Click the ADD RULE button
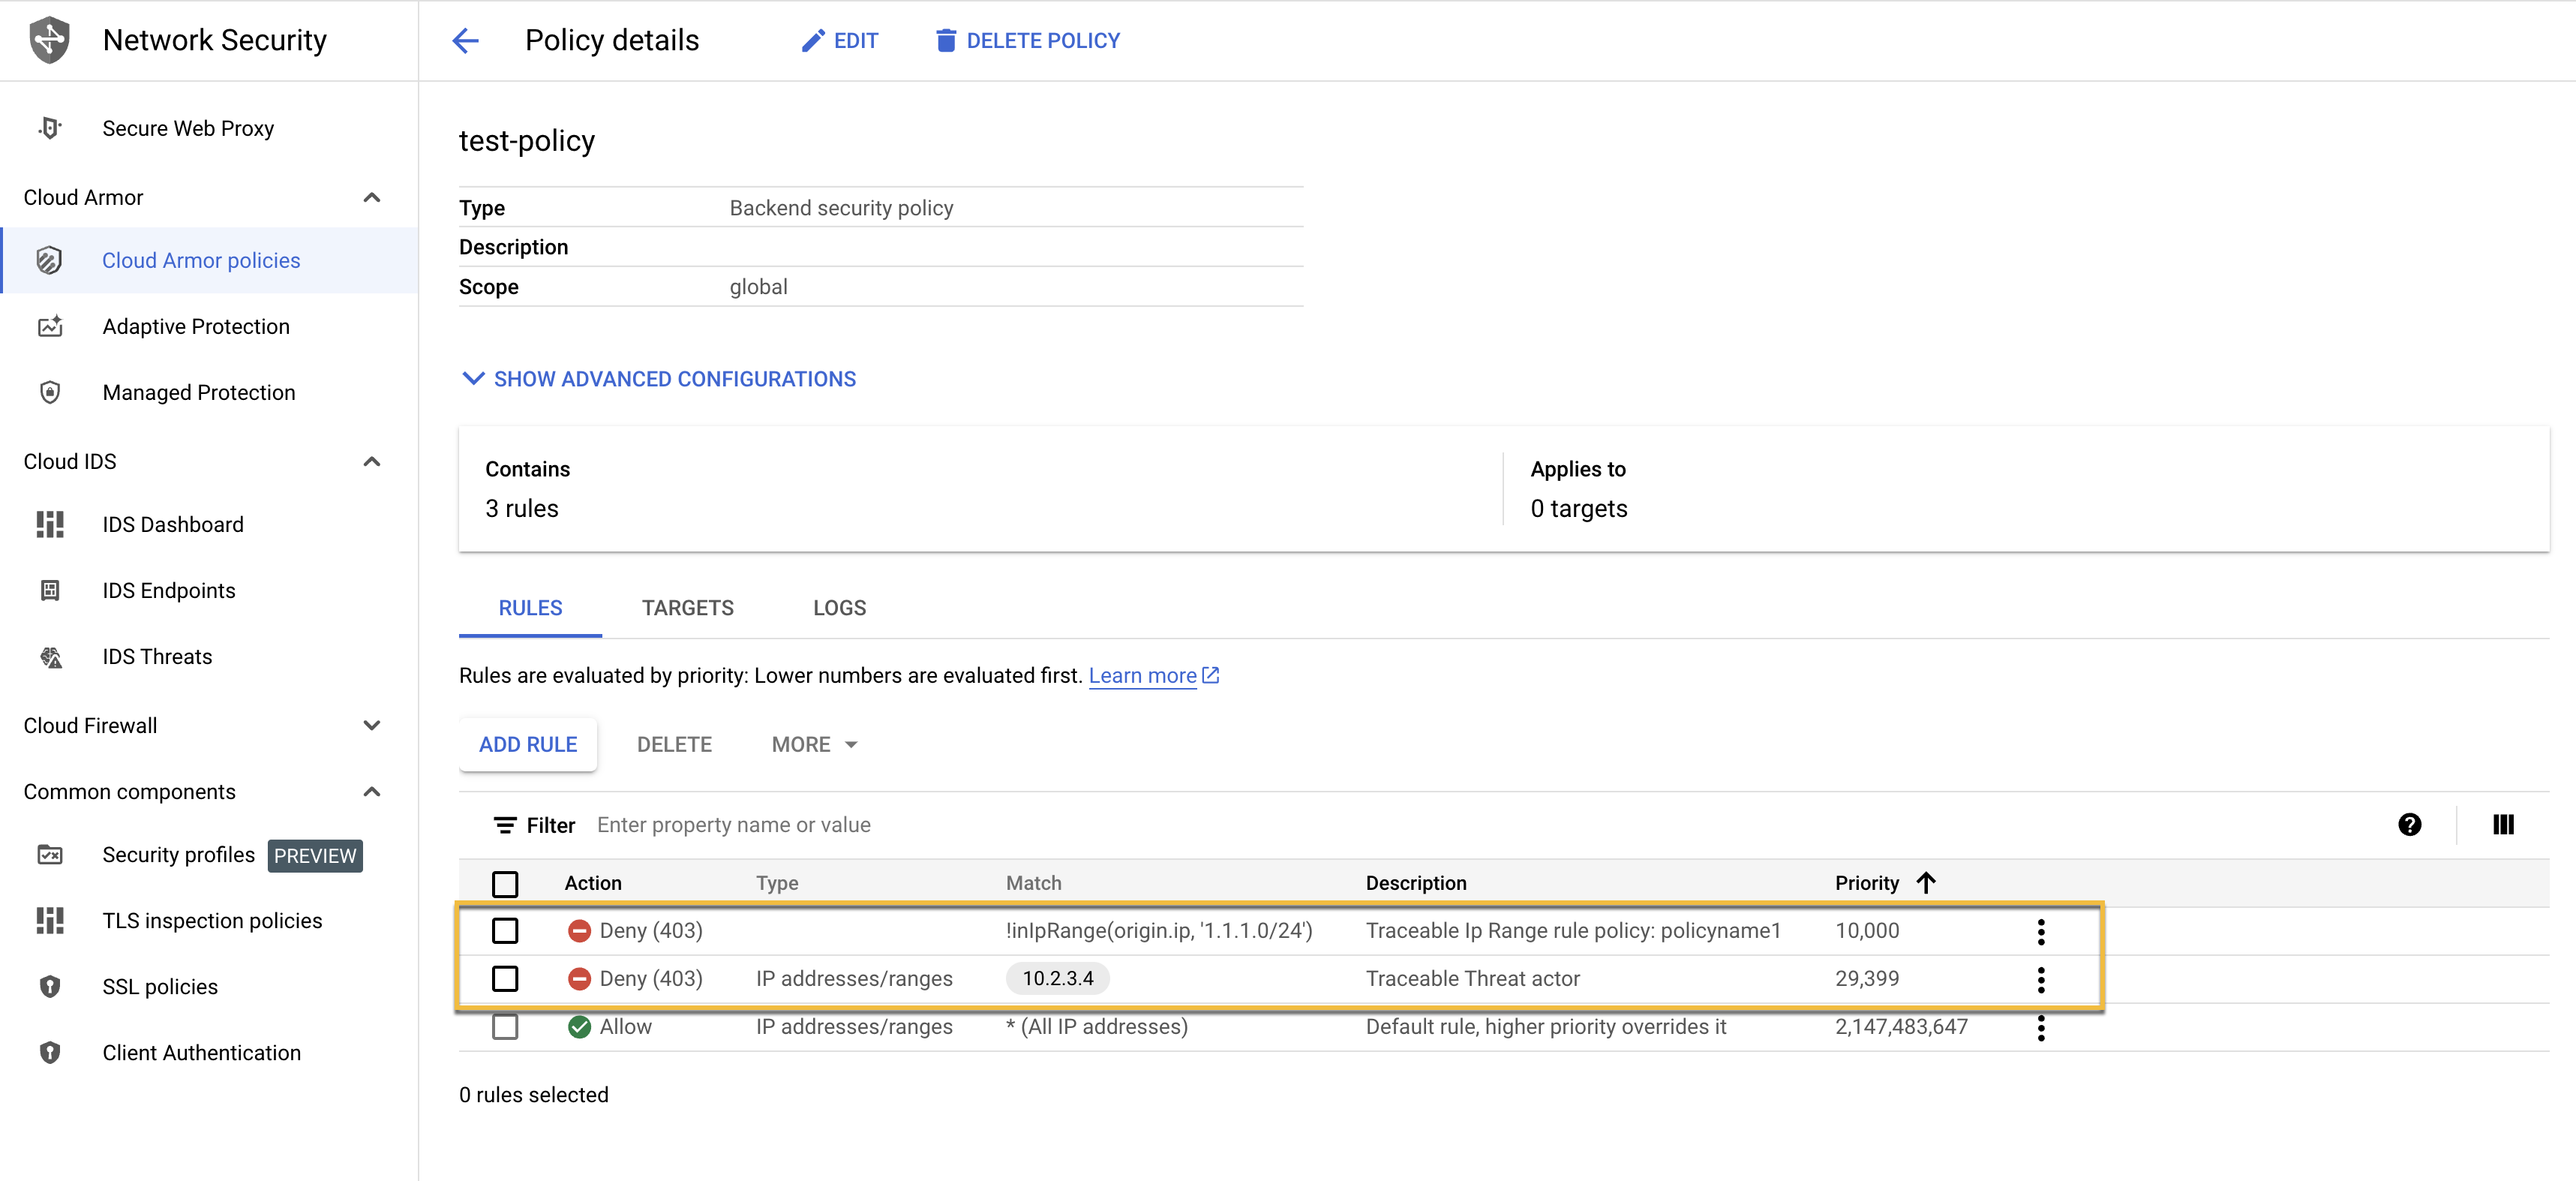 click(528, 744)
